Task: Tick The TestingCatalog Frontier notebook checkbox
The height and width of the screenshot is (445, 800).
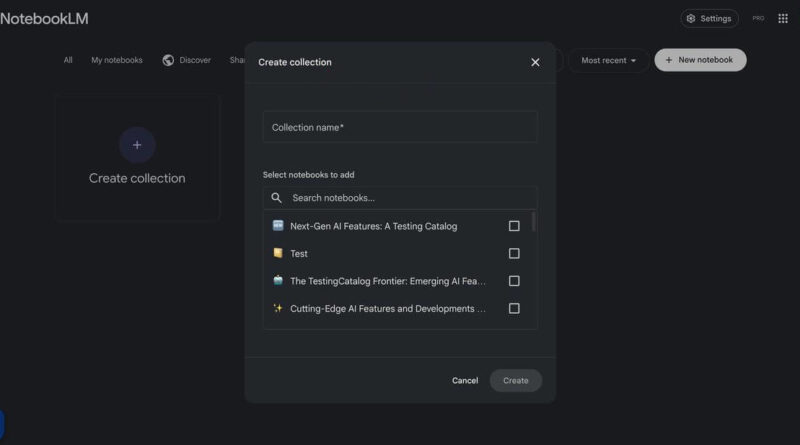Action: [514, 281]
